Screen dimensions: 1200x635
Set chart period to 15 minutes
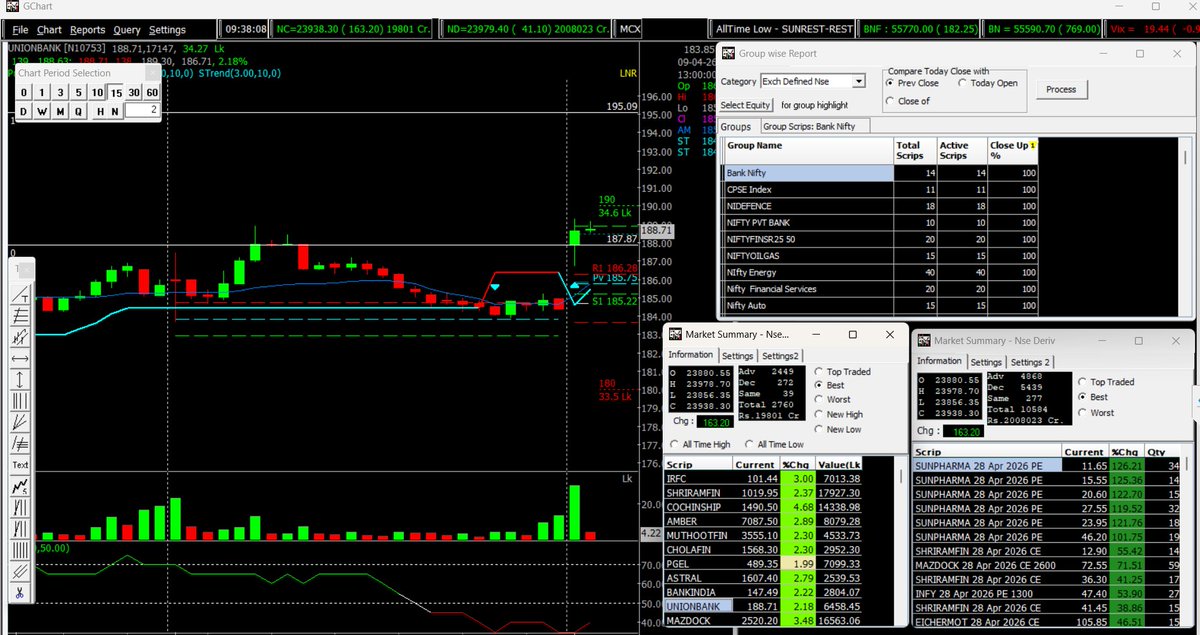click(x=117, y=93)
